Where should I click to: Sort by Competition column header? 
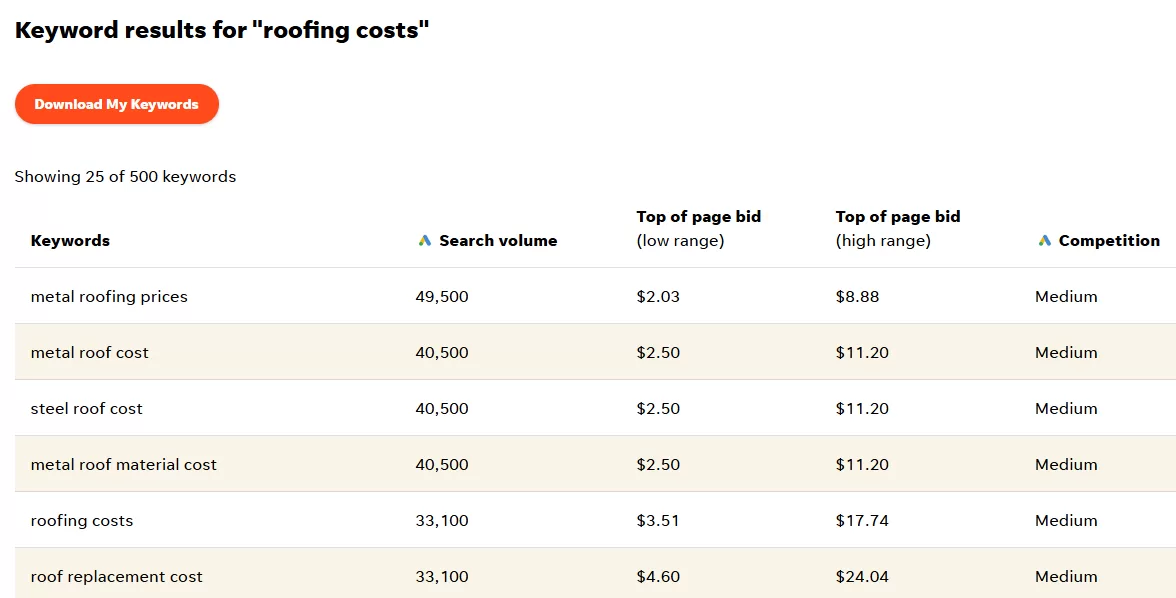[1109, 241]
